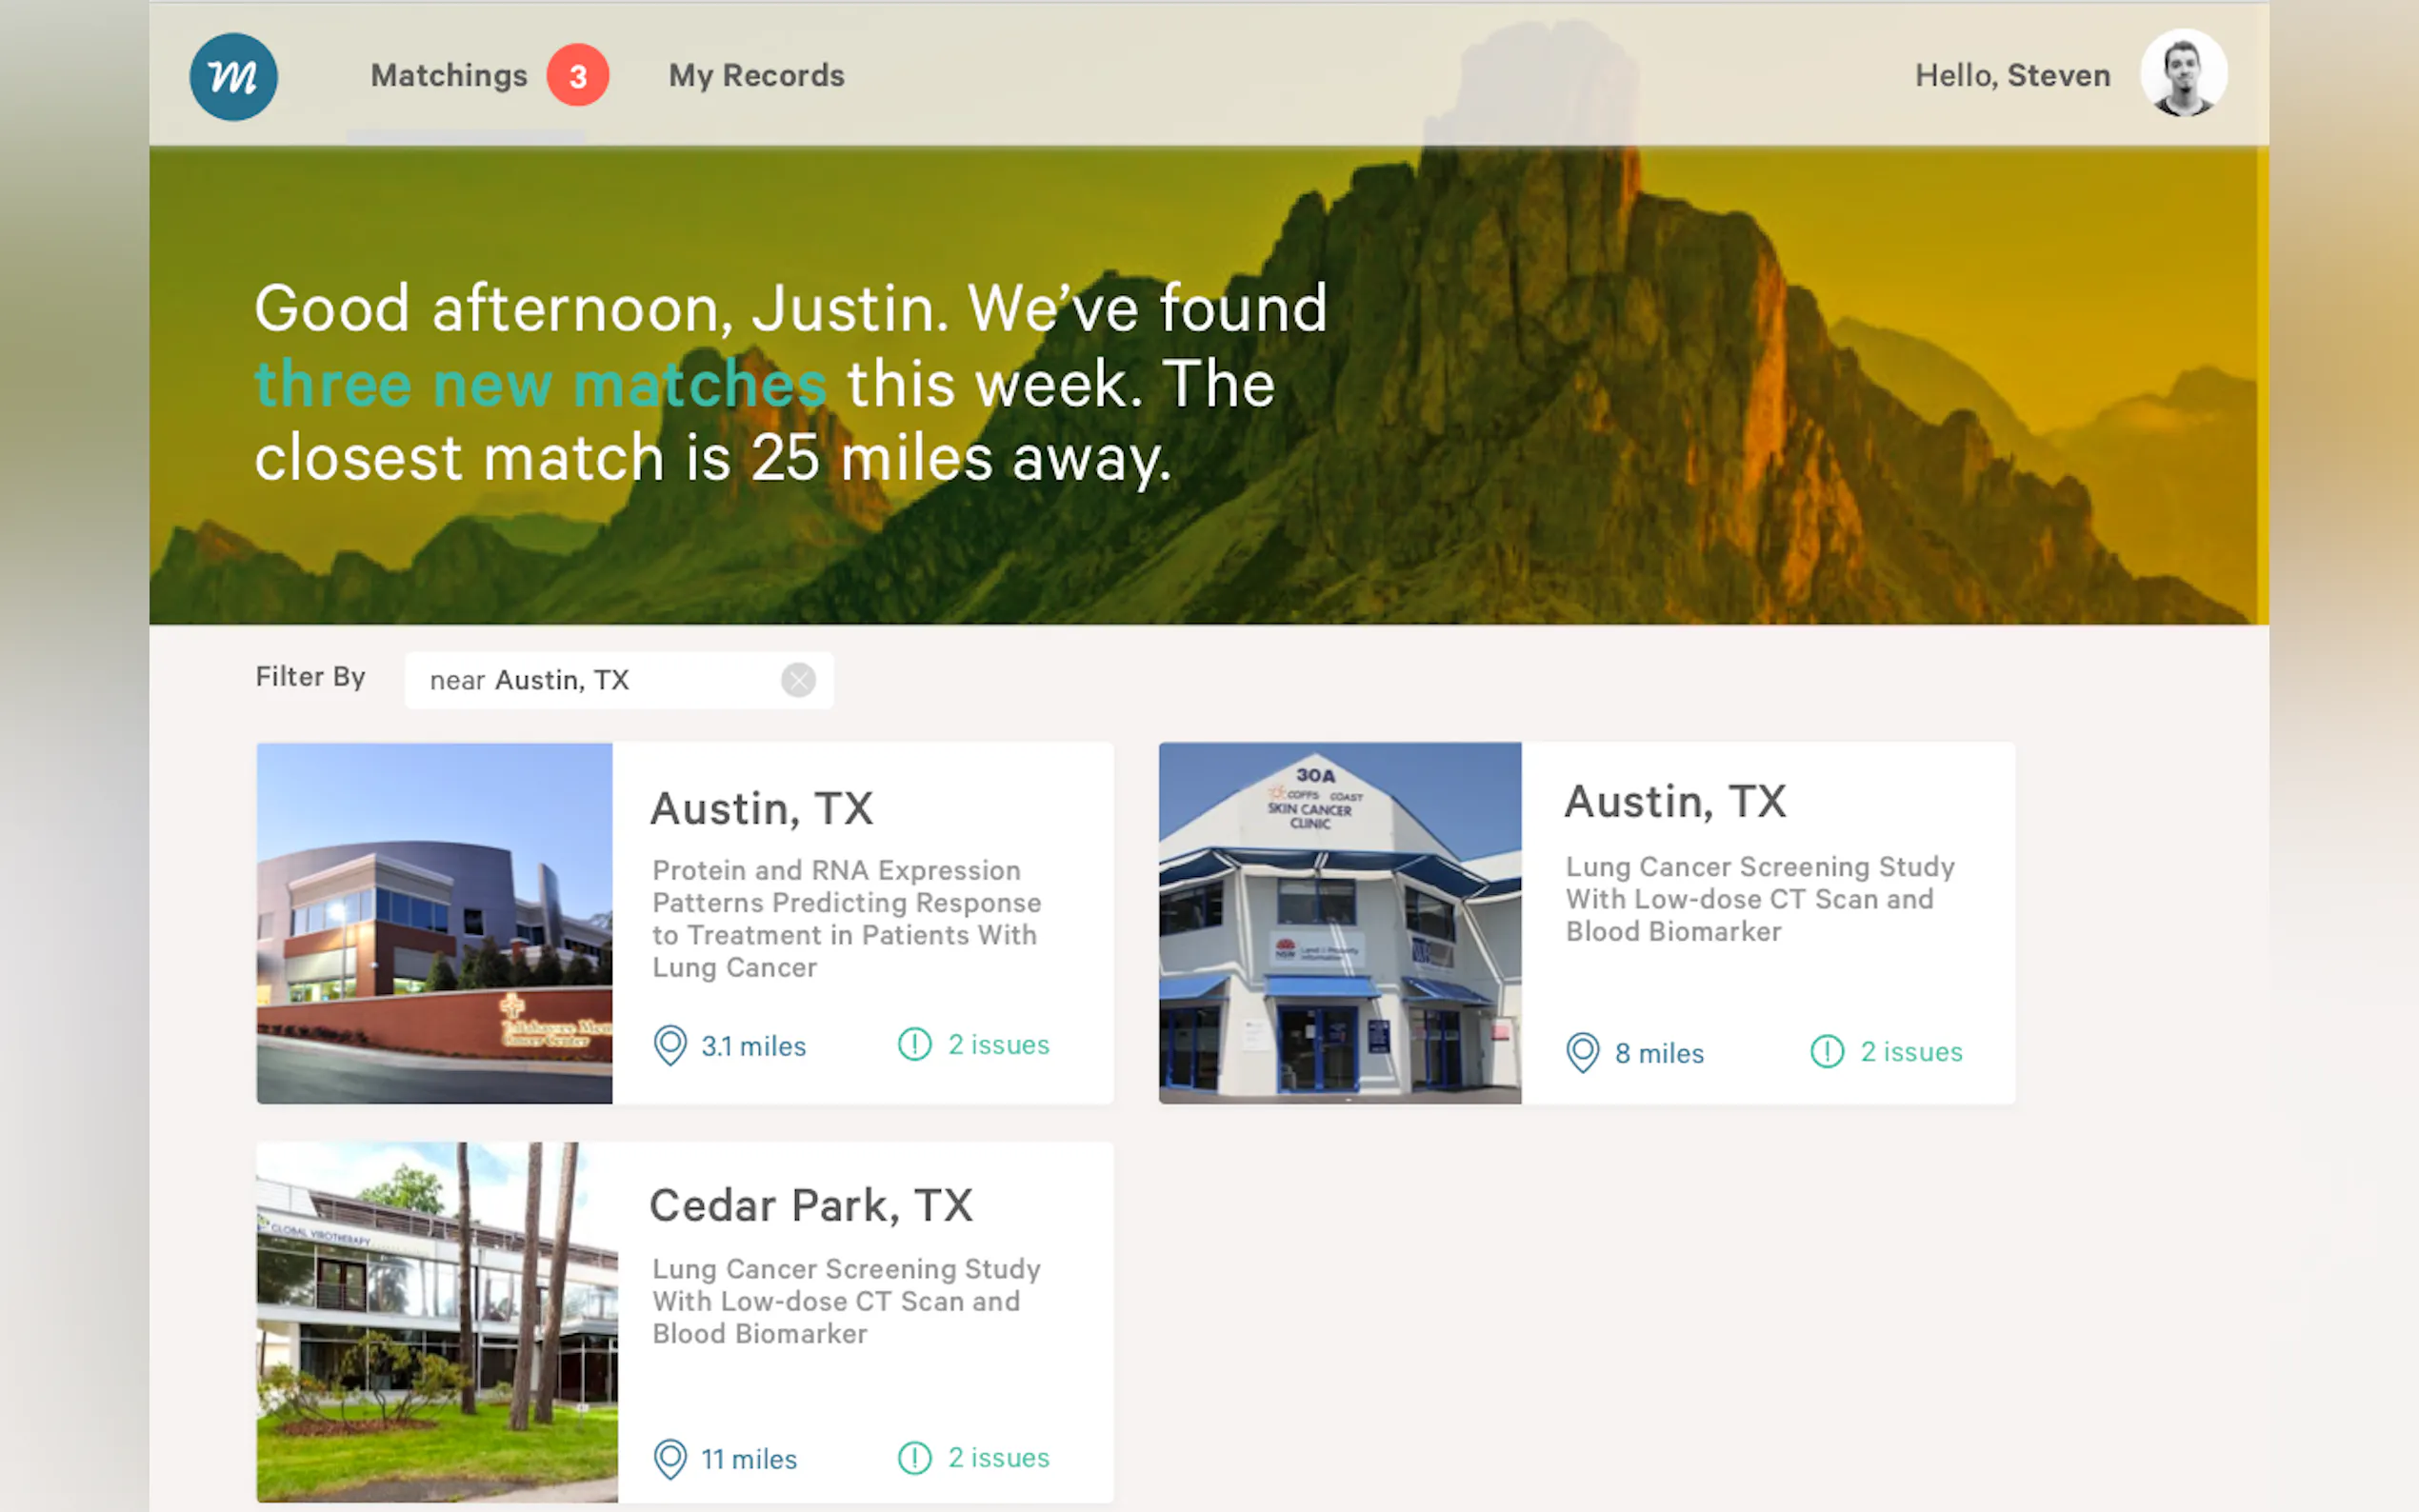This screenshot has height=1512, width=2419.
Task: Click alert icon on Cedar Park card
Action: pos(914,1458)
